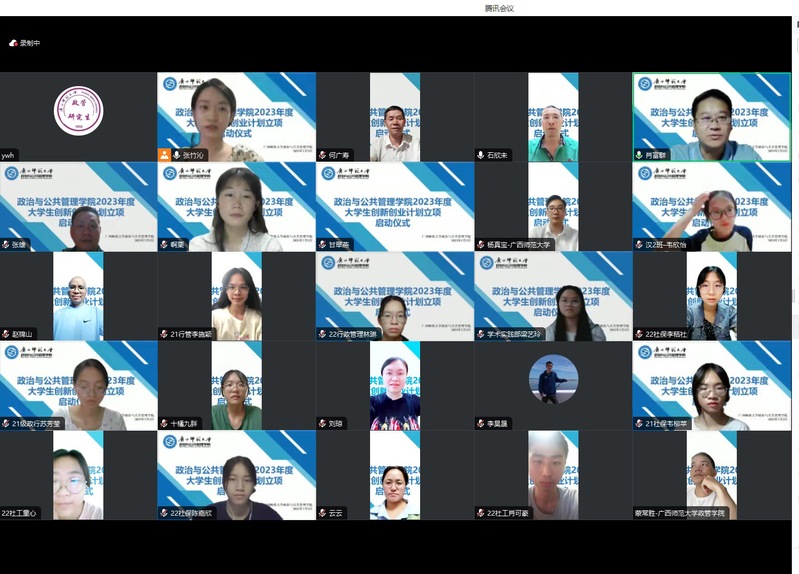Click the microphone icon next to 何广寿

[323, 155]
